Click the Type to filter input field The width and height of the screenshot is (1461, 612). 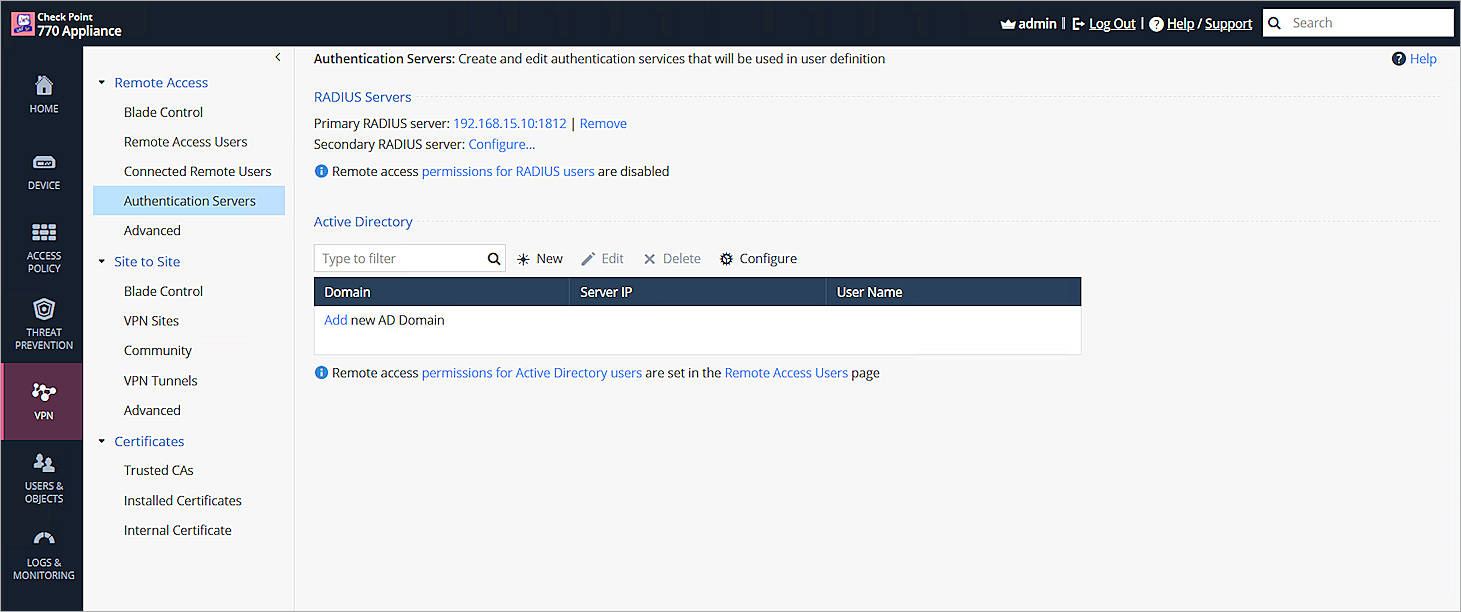[400, 258]
